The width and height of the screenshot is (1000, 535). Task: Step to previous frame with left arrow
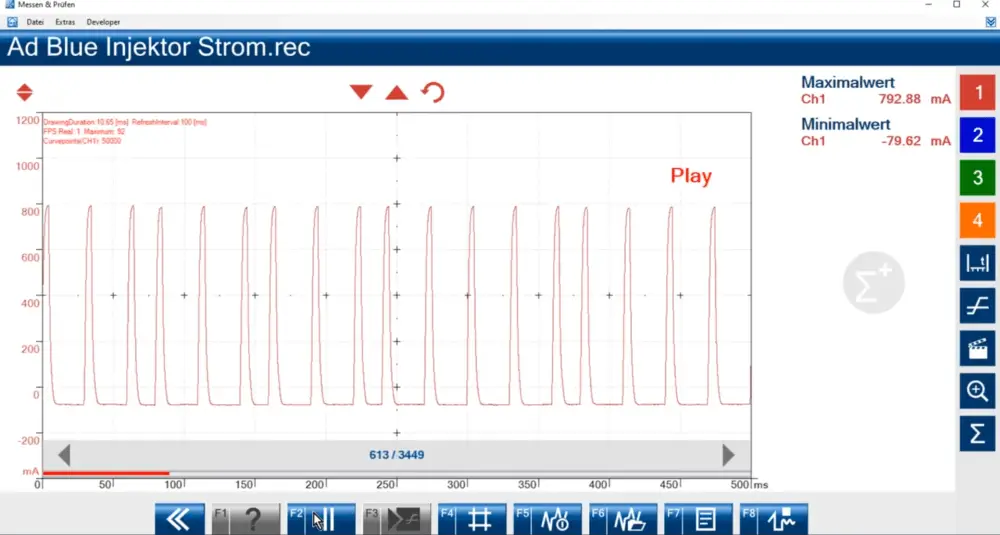coord(64,455)
